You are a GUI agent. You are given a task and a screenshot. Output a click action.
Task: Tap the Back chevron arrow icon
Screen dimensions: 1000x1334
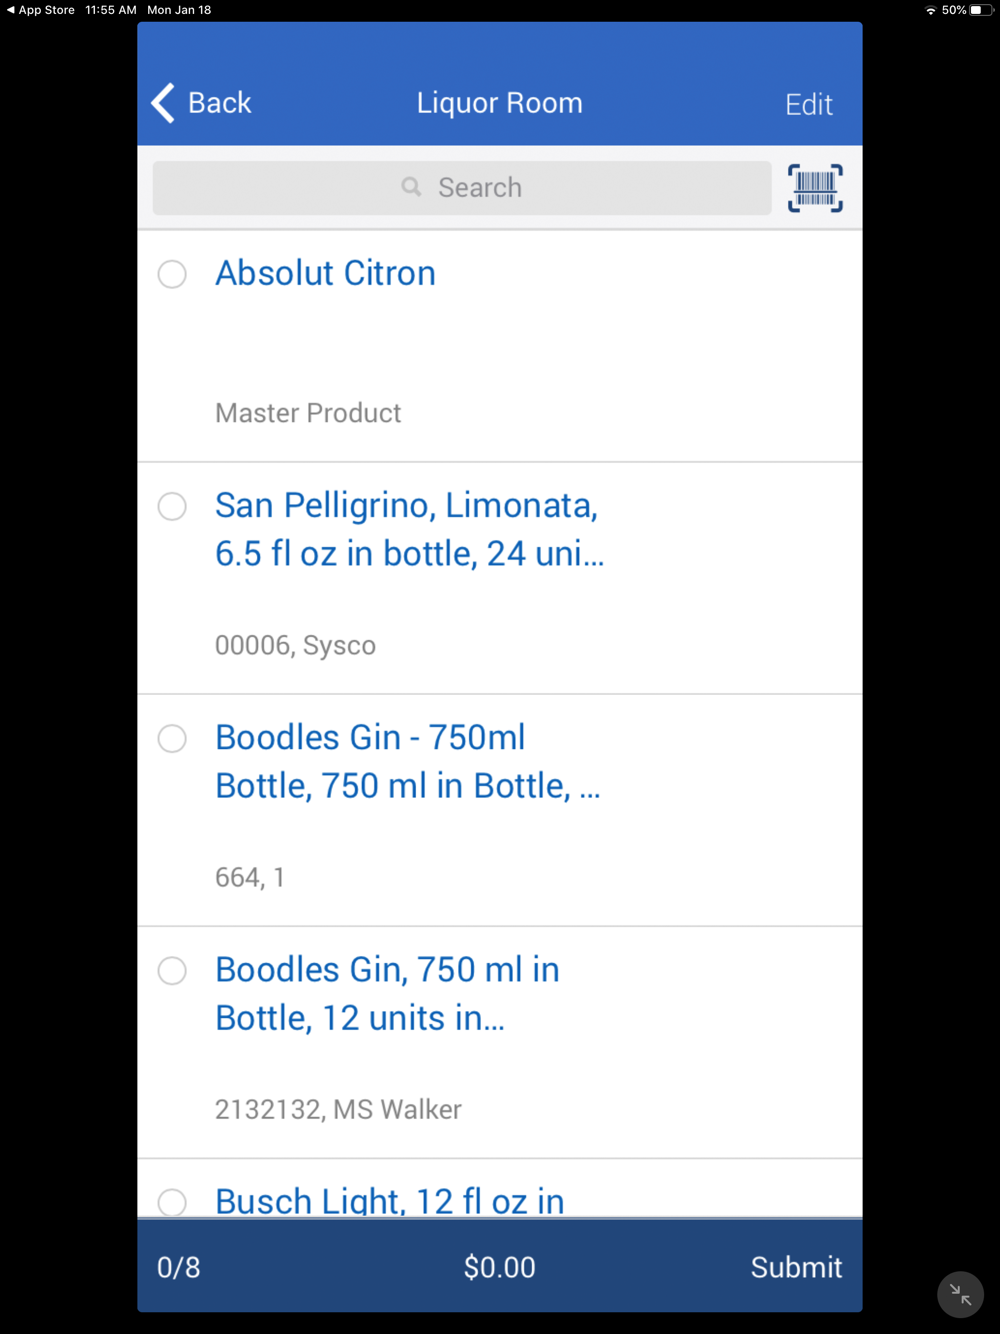point(163,103)
